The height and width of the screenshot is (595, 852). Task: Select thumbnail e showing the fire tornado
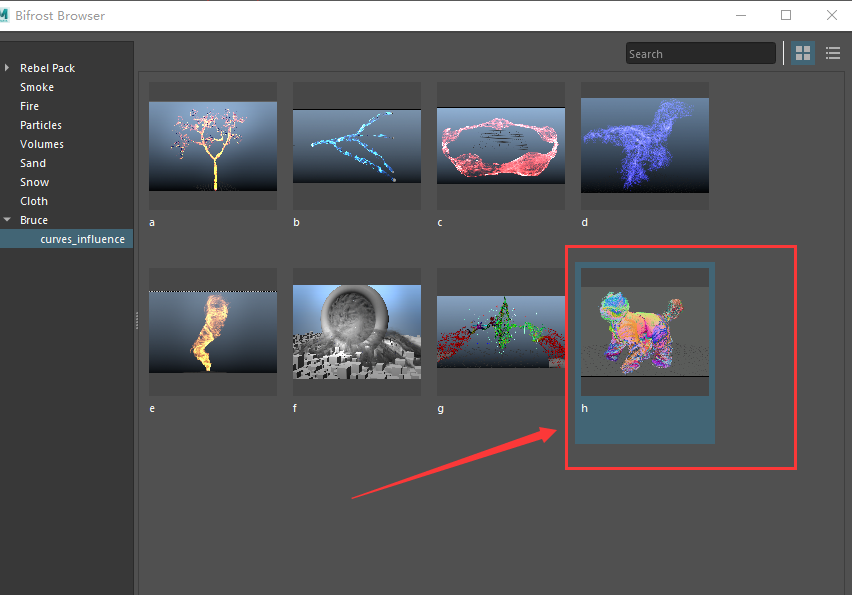point(212,329)
